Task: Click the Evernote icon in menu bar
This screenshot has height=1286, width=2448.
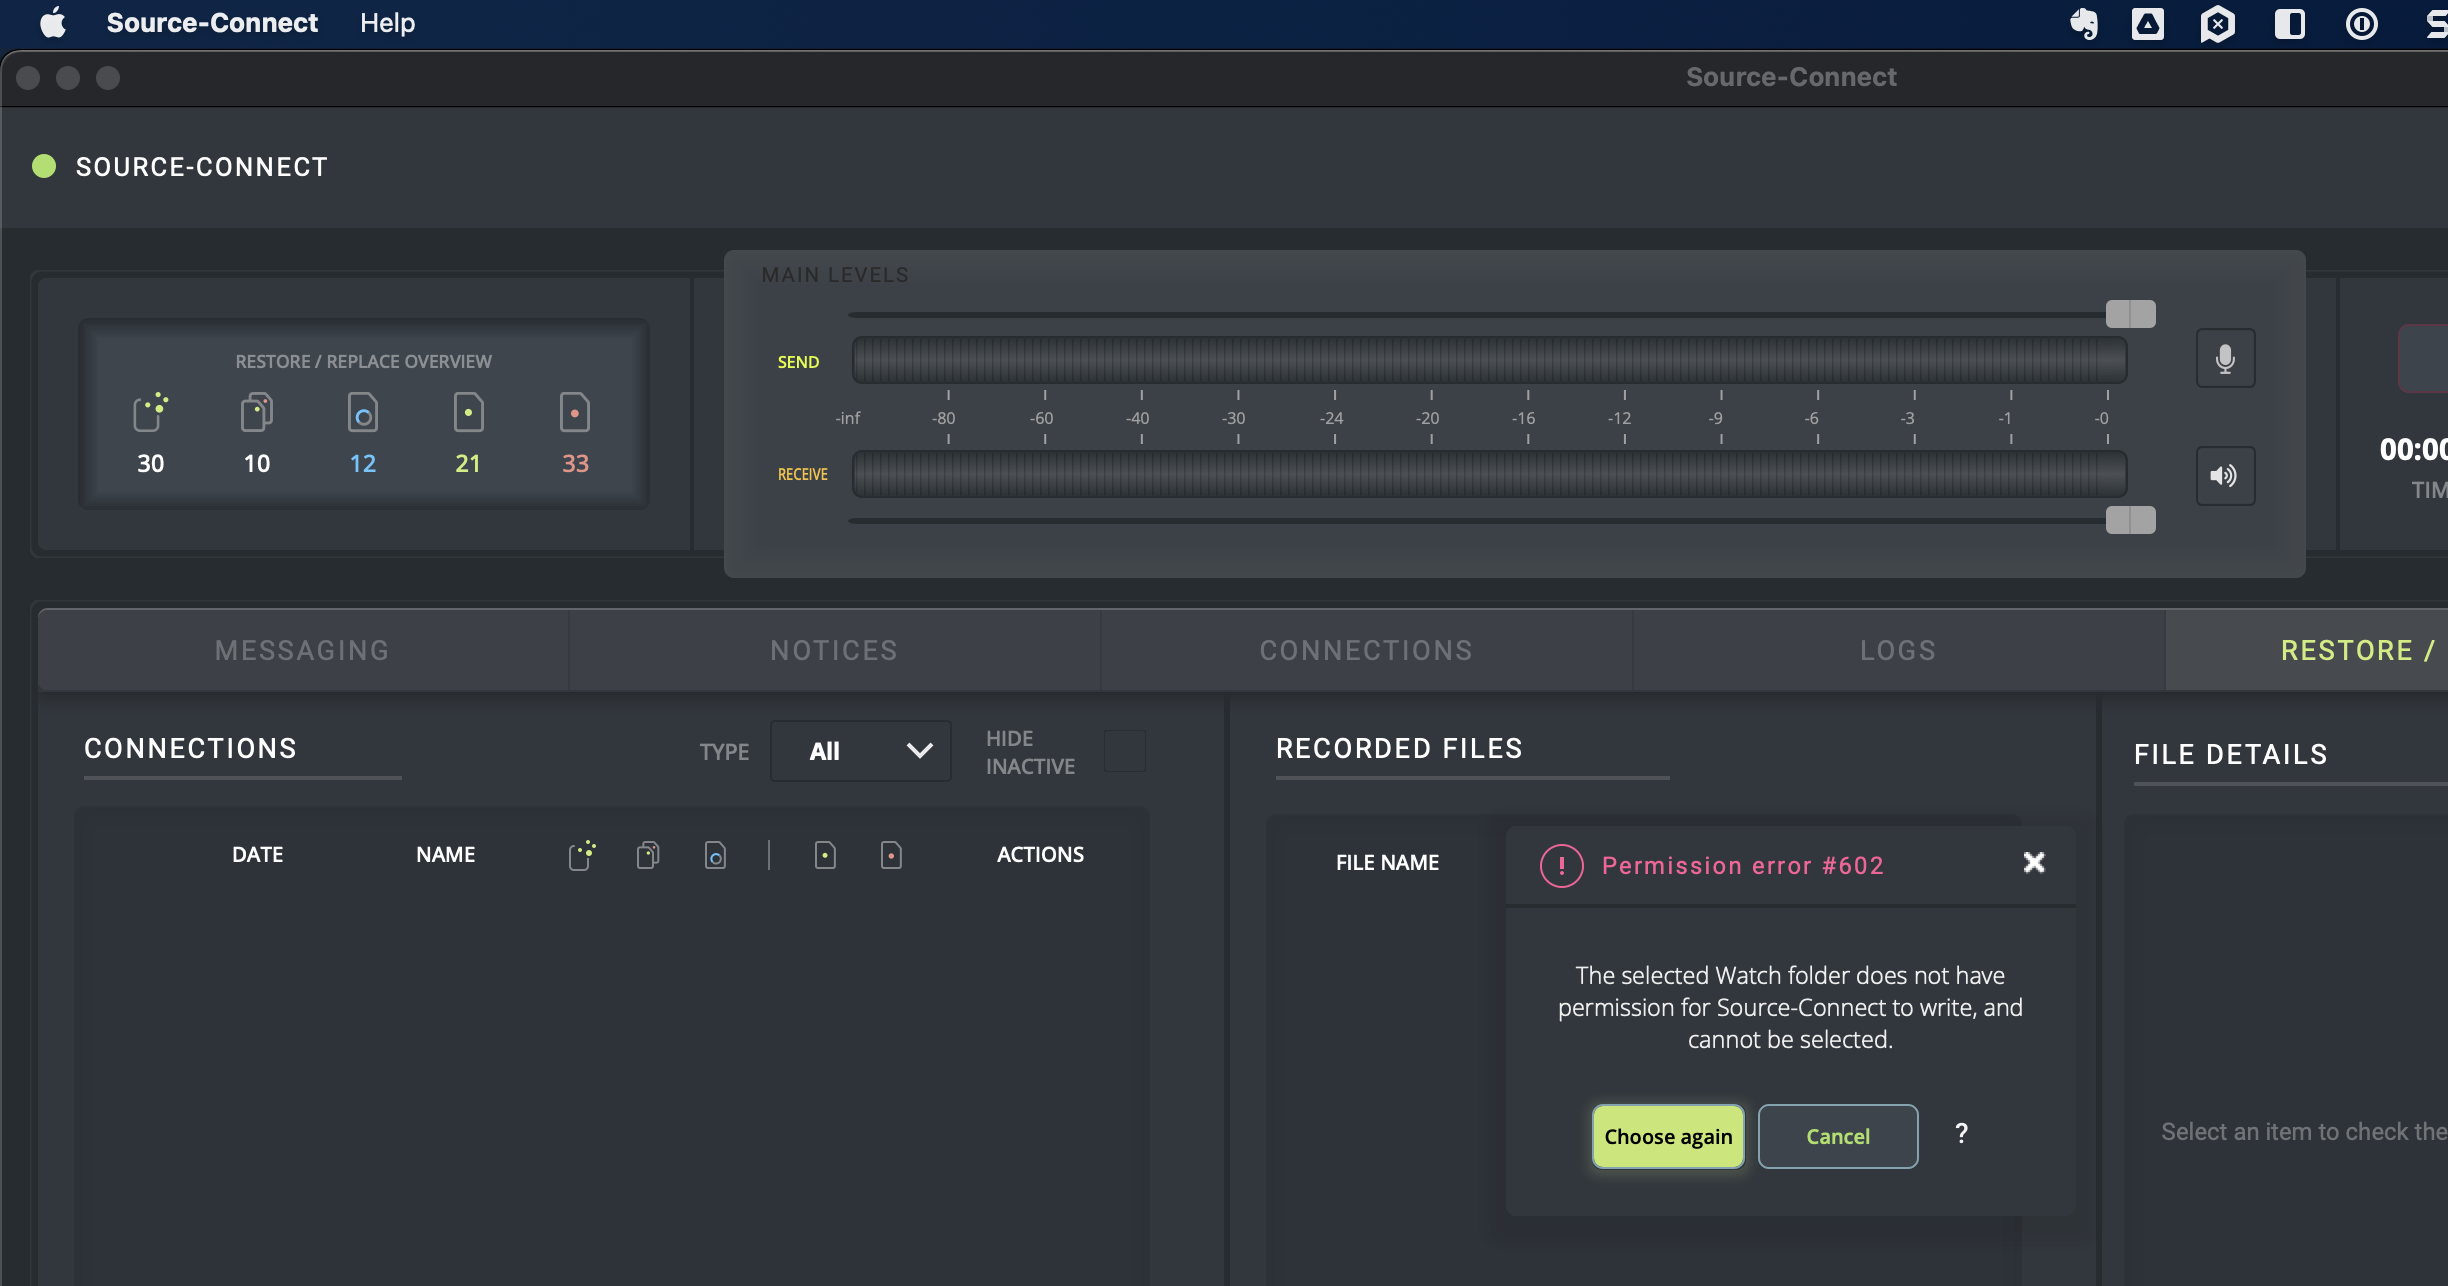Action: point(2084,23)
